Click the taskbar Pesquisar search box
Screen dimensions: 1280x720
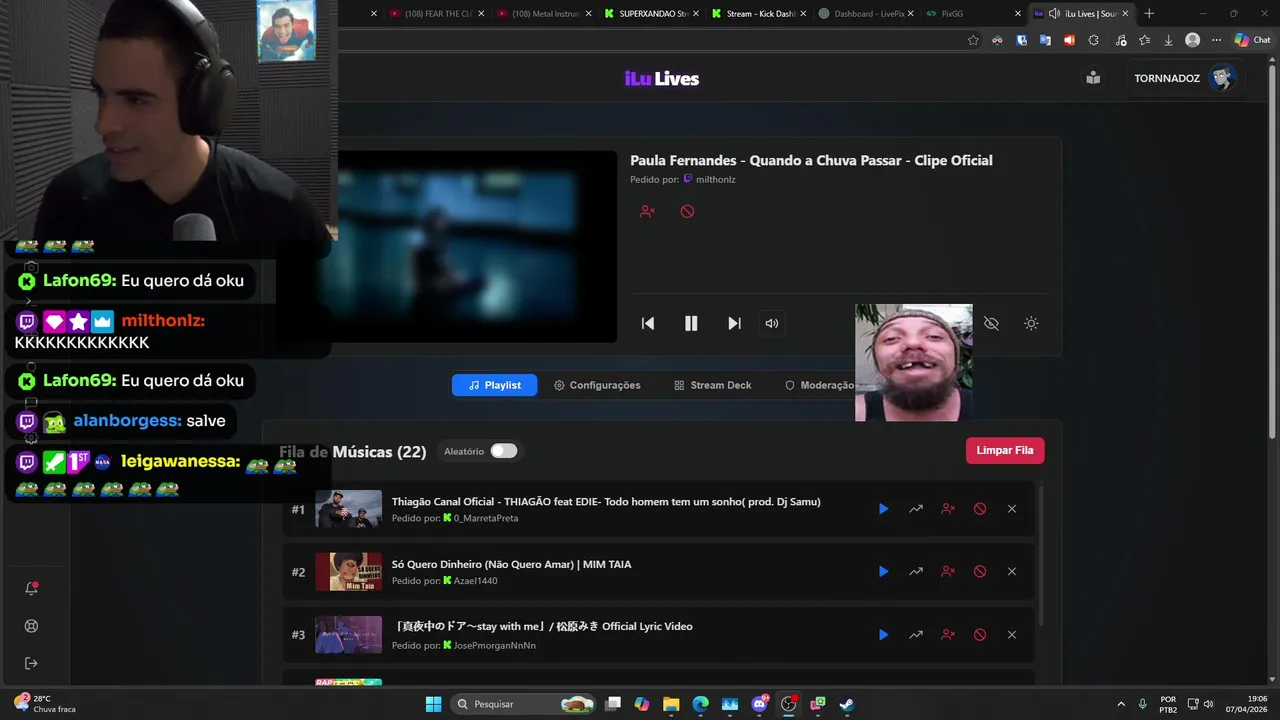(x=525, y=704)
